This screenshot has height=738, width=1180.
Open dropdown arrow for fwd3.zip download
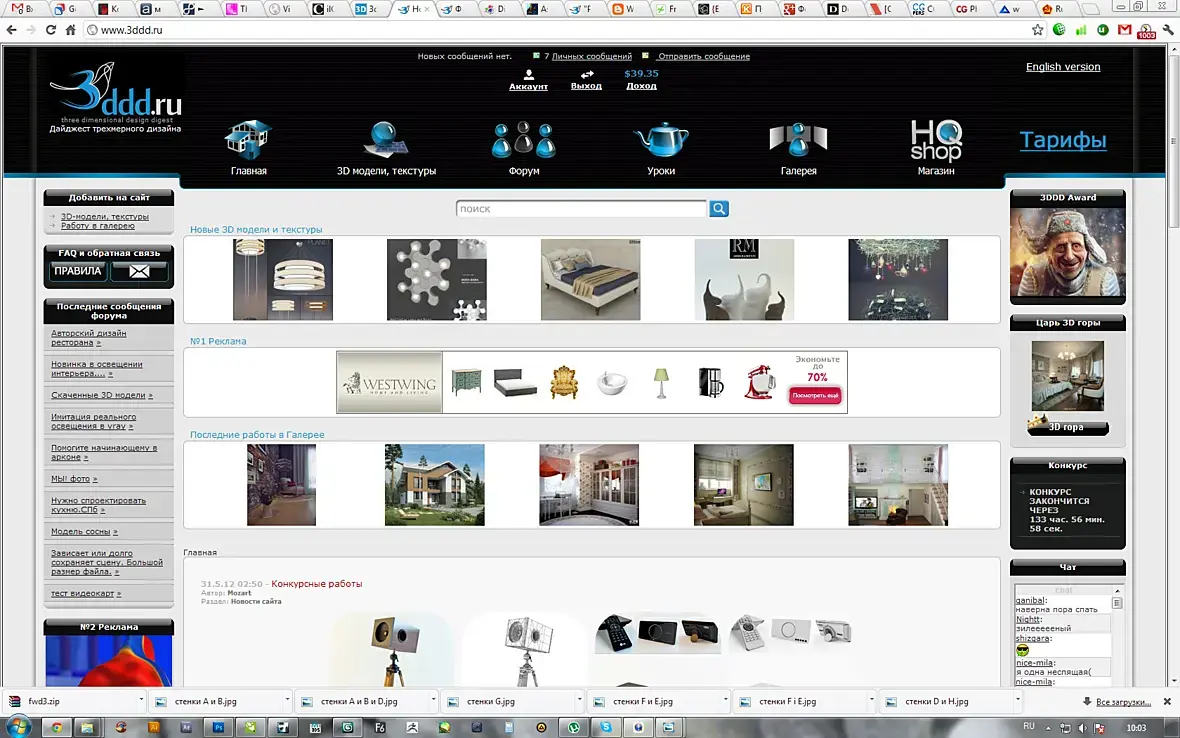coord(141,700)
